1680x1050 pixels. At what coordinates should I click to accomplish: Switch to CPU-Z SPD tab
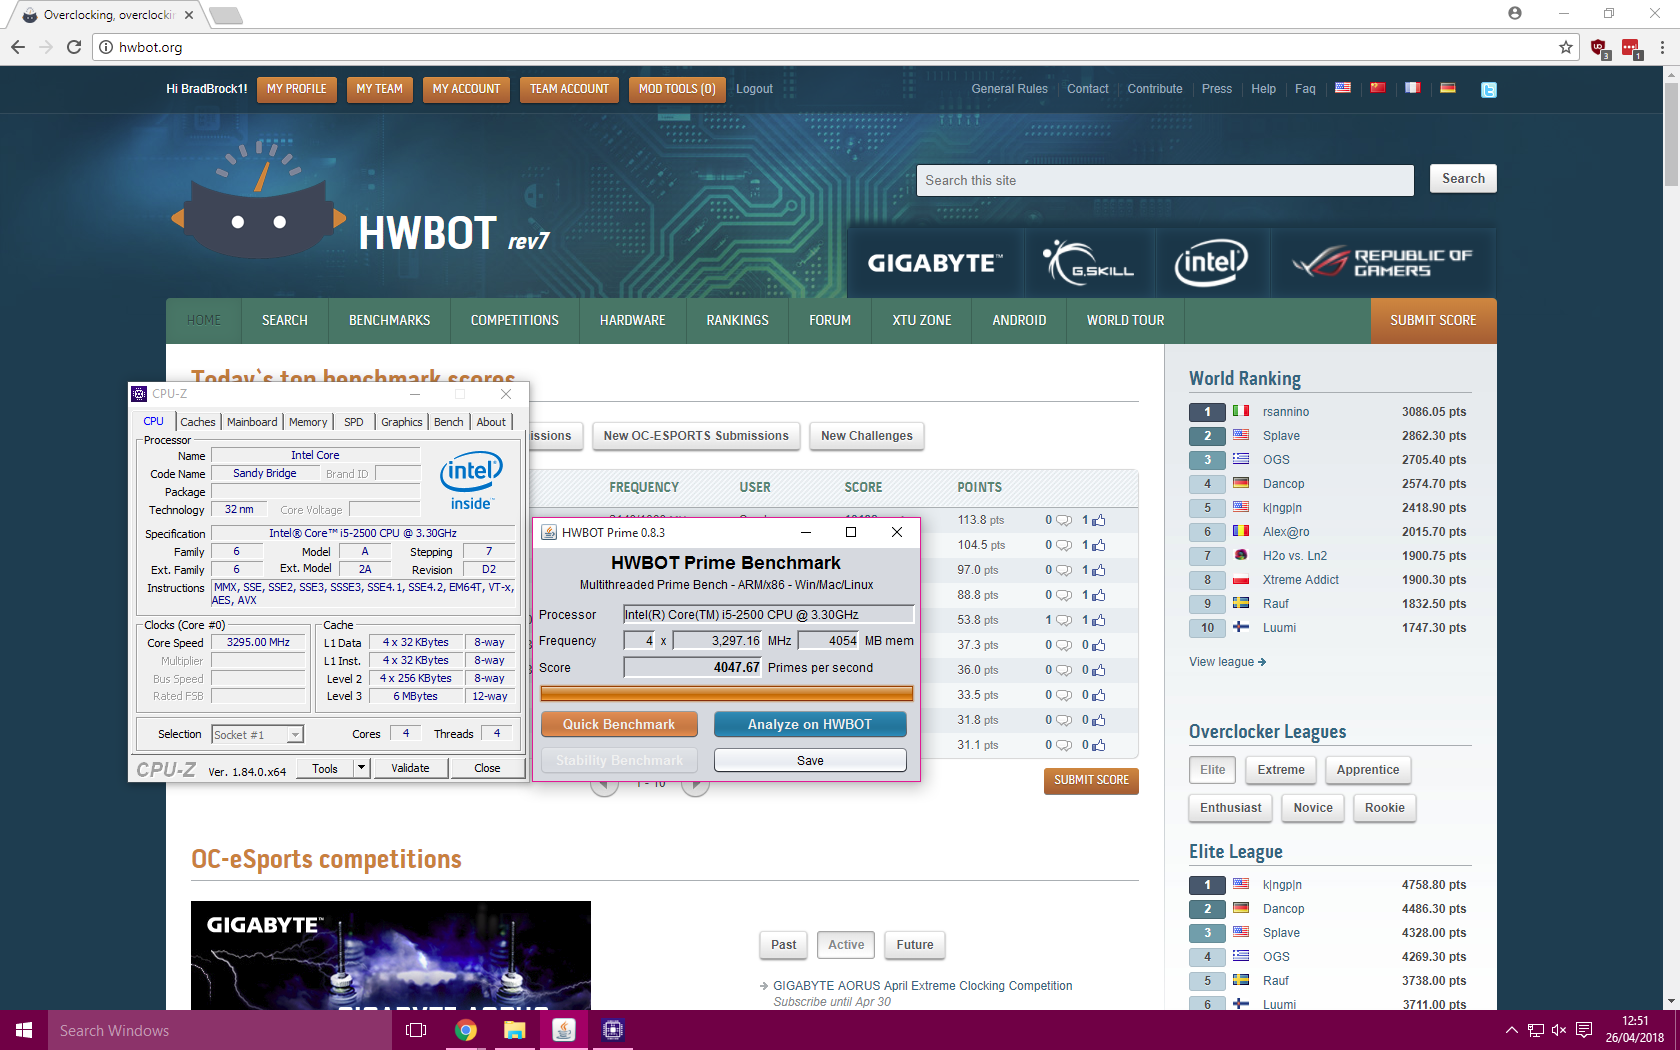click(x=353, y=422)
